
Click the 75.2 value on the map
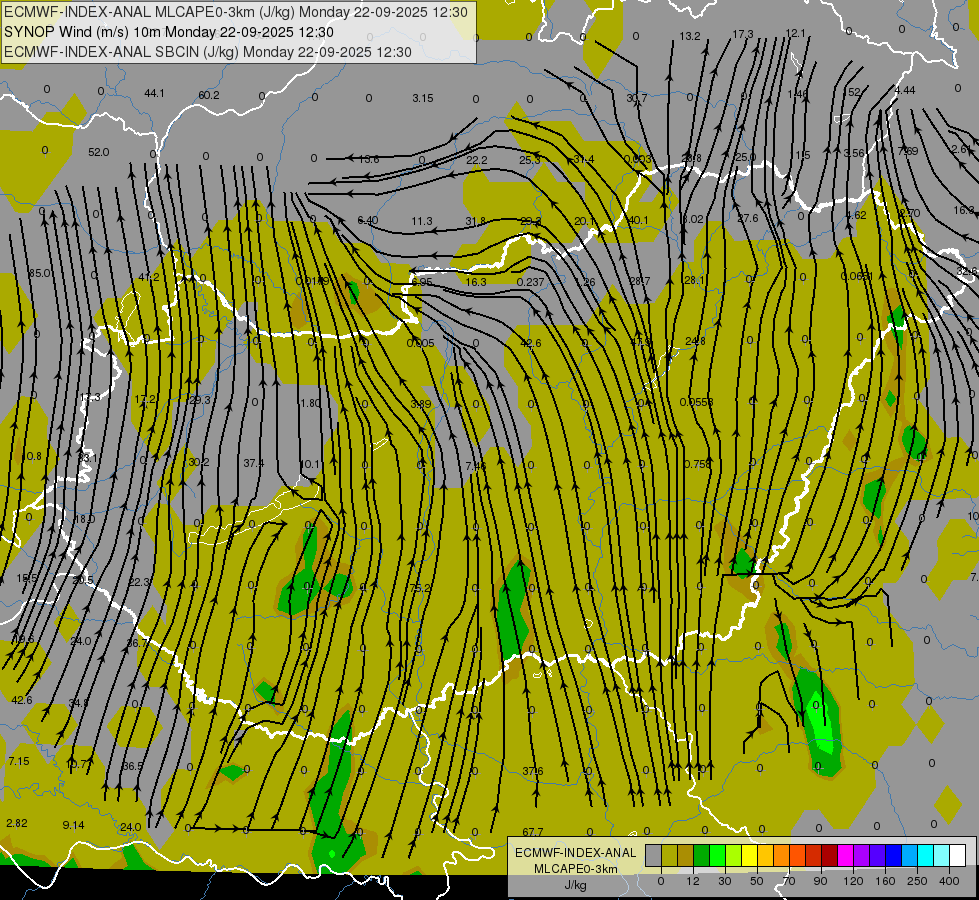coord(420,588)
